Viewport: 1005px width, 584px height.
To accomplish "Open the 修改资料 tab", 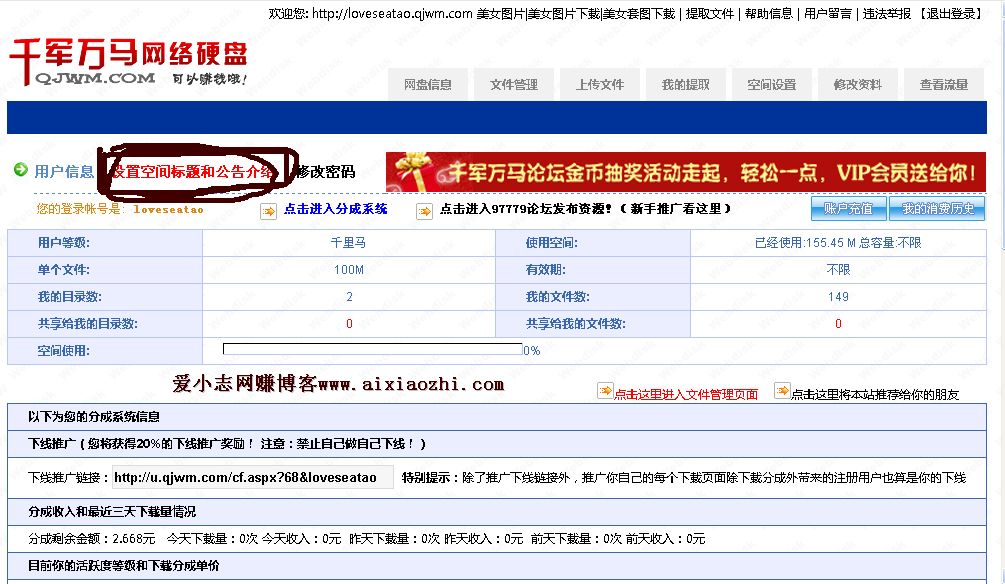I will [857, 85].
